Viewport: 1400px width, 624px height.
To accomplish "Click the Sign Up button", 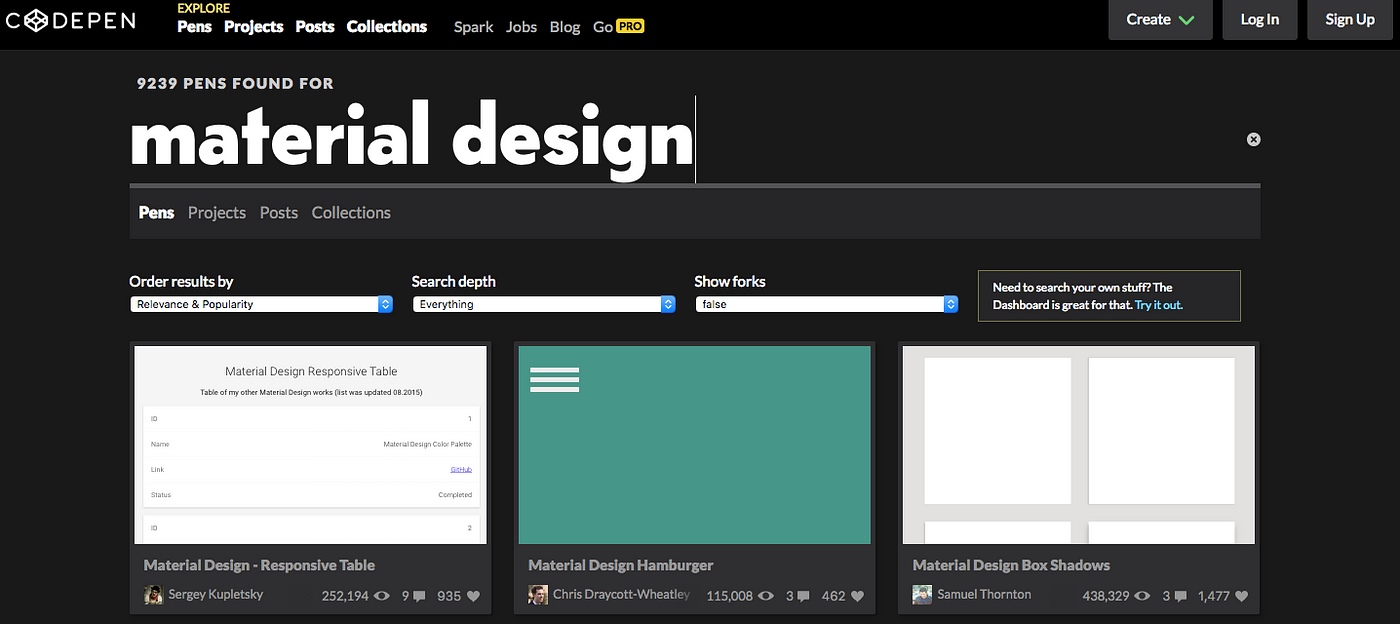I will click(1350, 20).
